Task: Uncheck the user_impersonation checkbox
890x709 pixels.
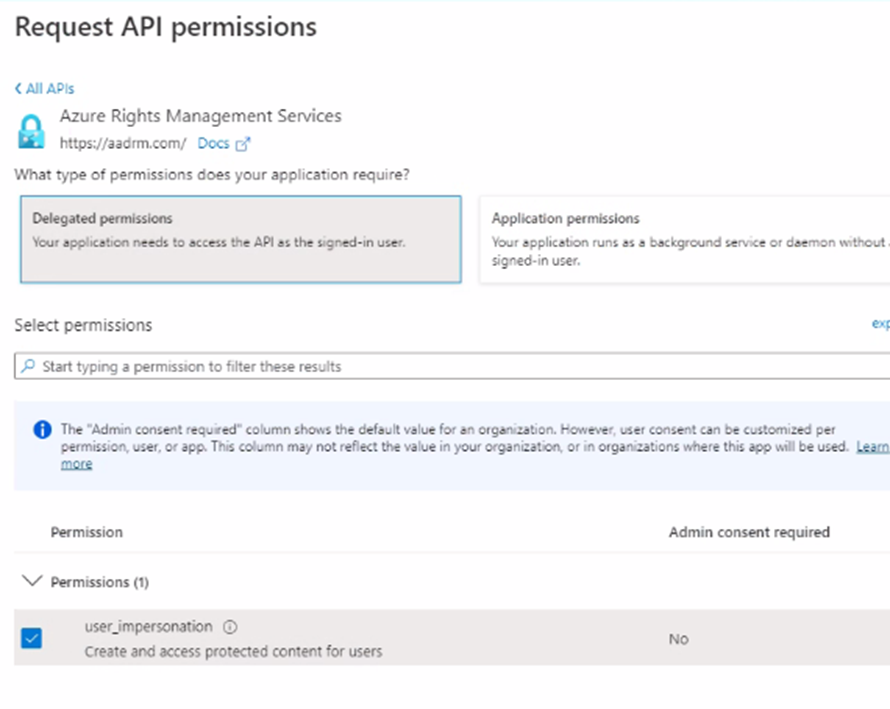Action: click(31, 638)
